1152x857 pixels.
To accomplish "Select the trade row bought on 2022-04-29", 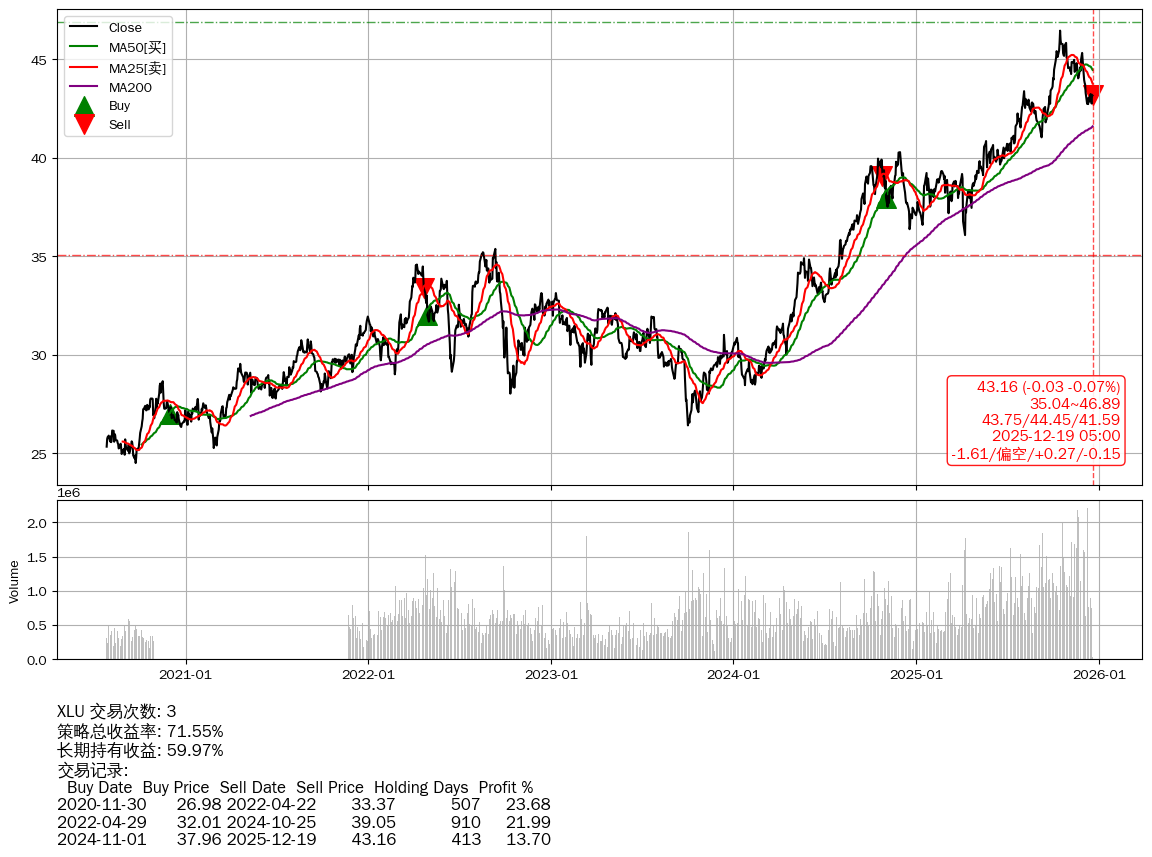I will pyautogui.click(x=303, y=823).
